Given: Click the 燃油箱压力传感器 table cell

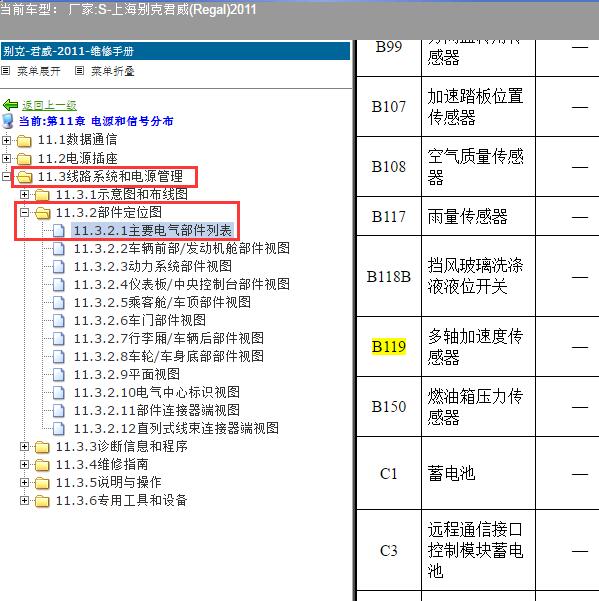Looking at the screenshot, I should (x=478, y=407).
